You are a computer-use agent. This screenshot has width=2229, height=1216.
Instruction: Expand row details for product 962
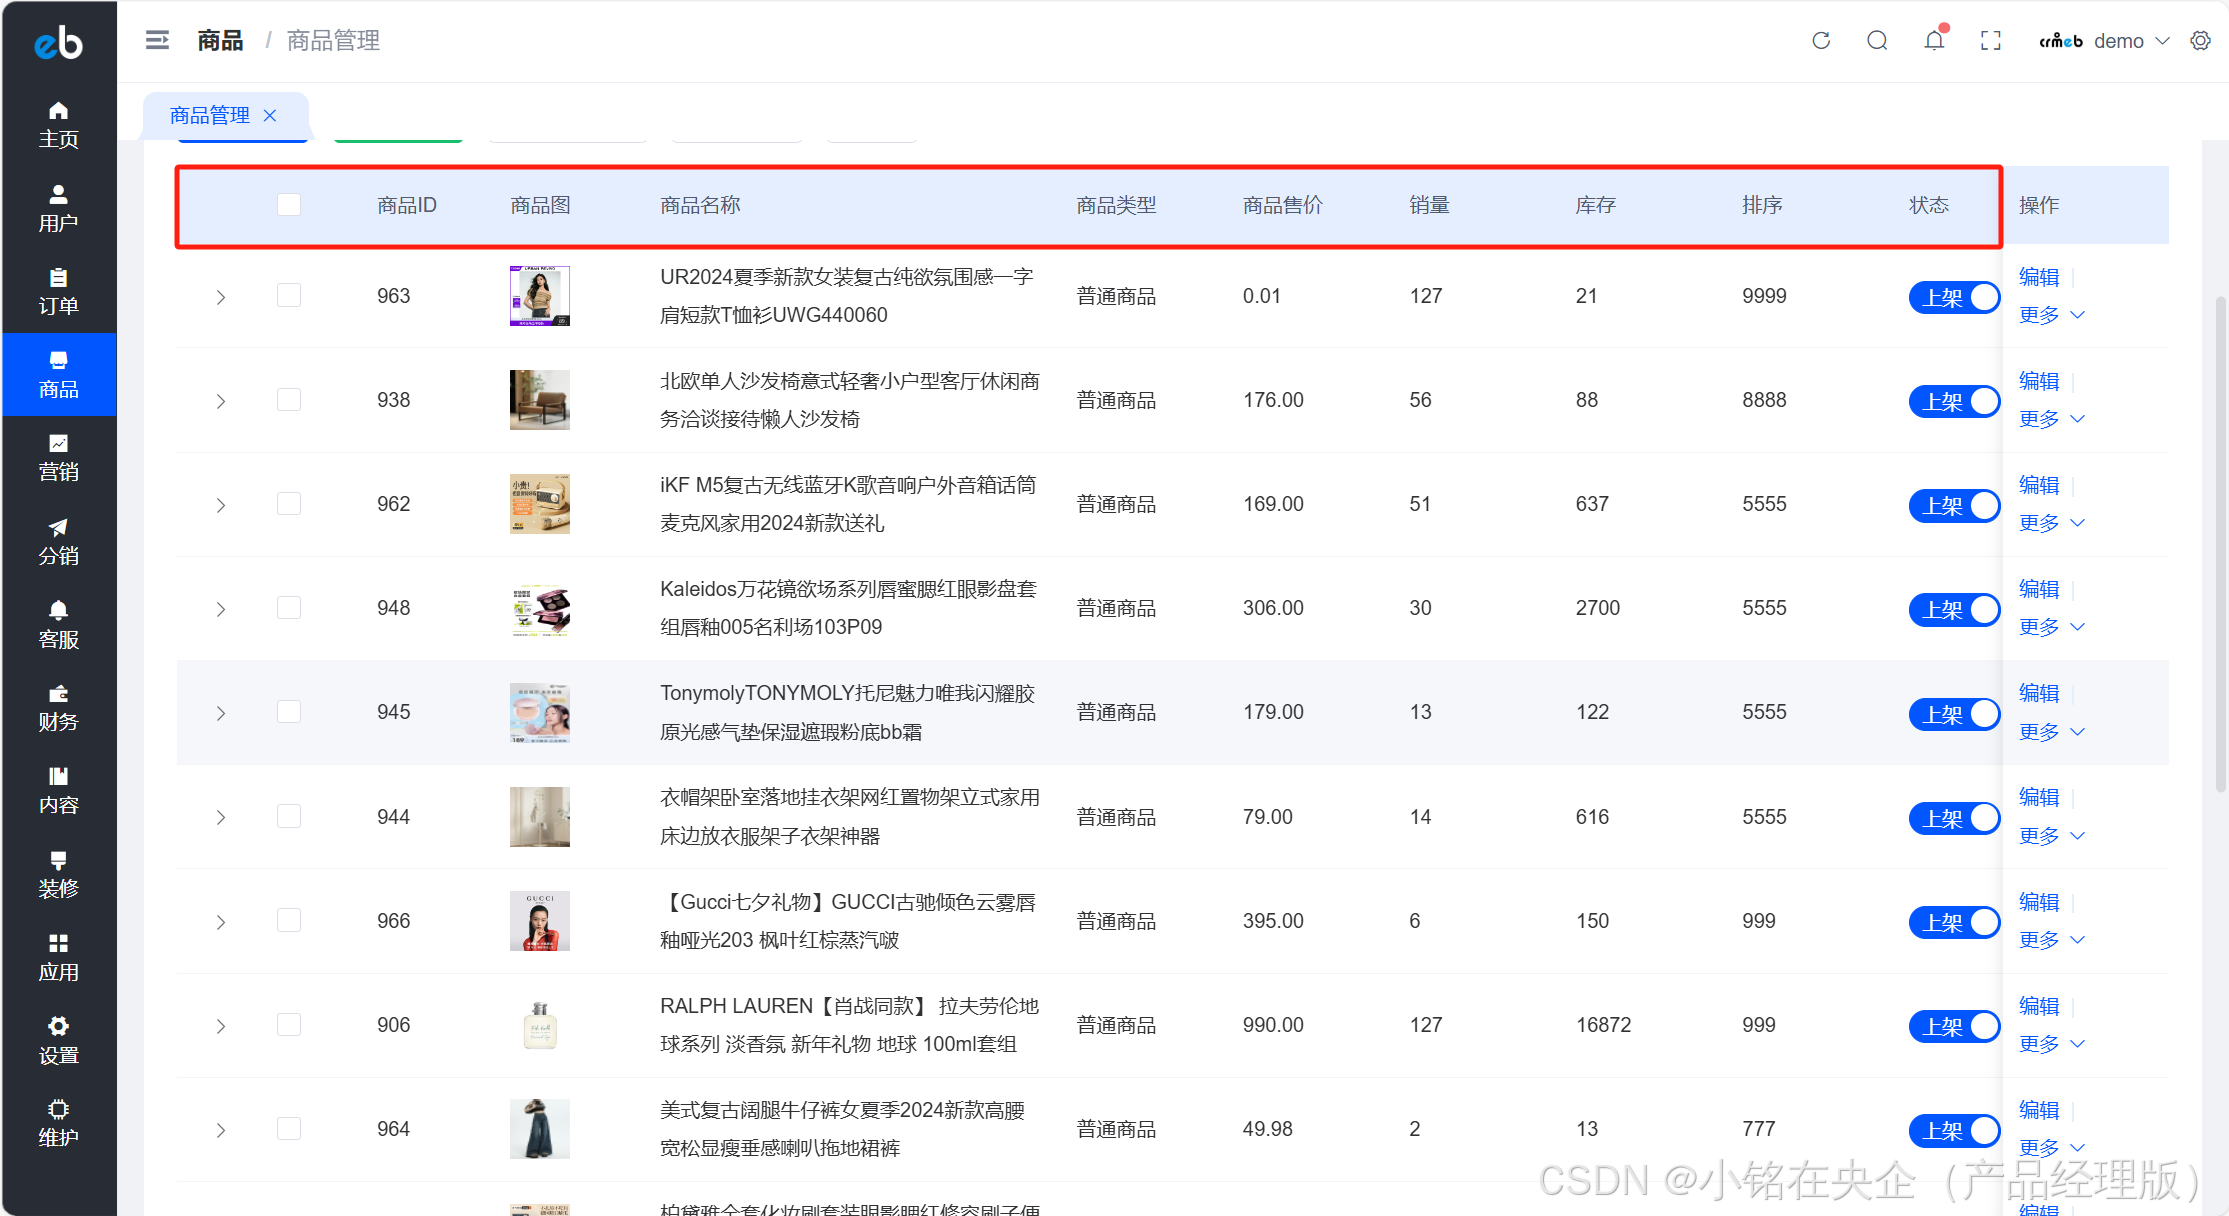[221, 505]
